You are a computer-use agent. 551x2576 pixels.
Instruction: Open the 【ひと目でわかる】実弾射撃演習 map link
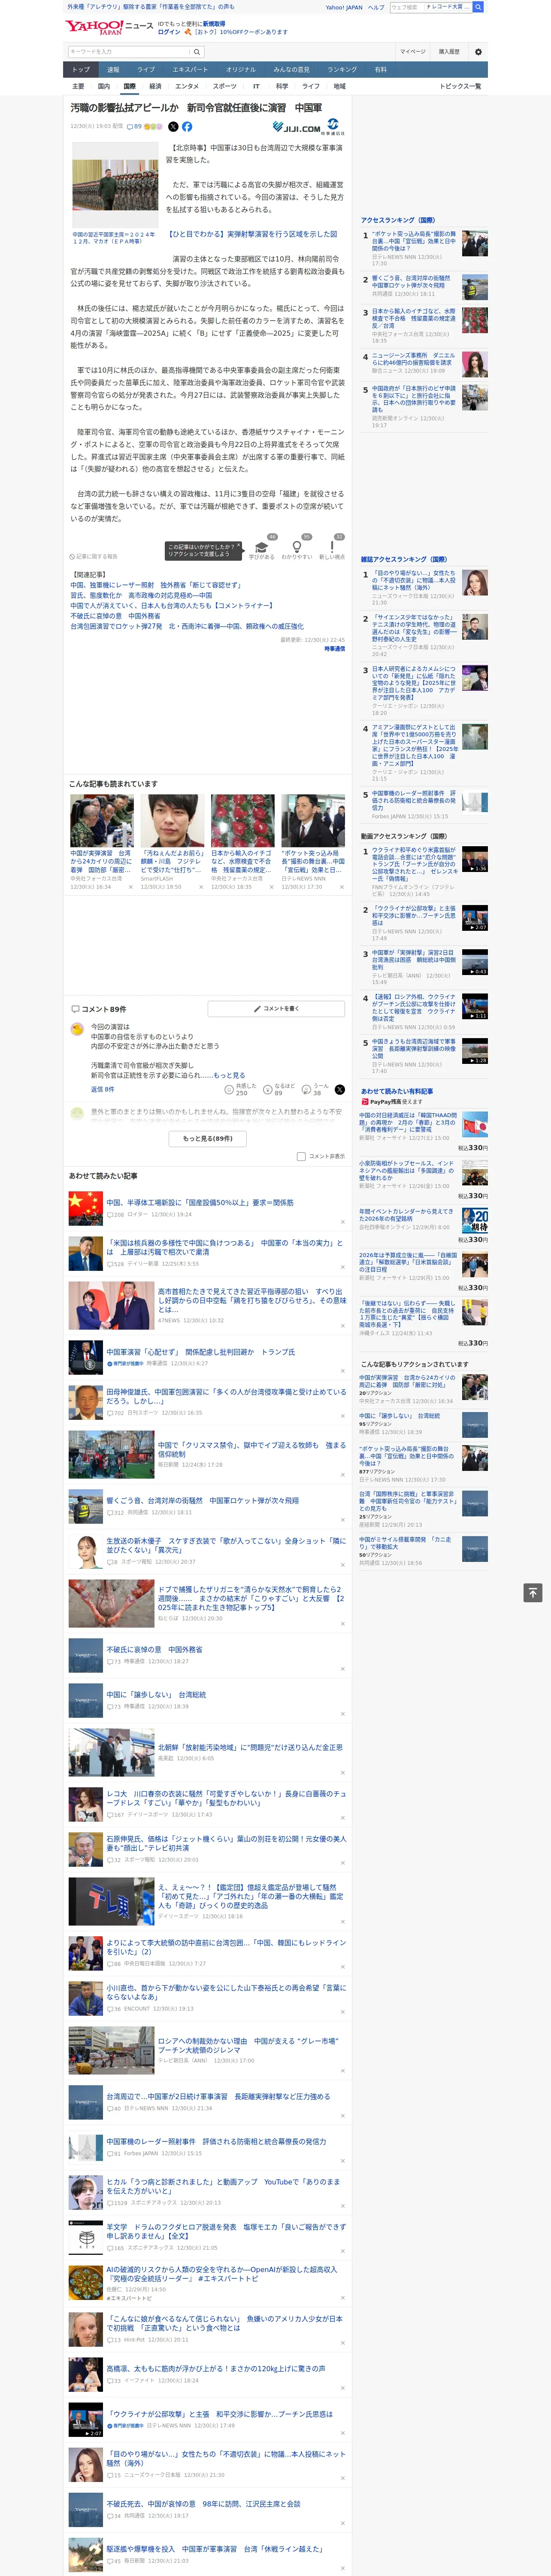251,234
